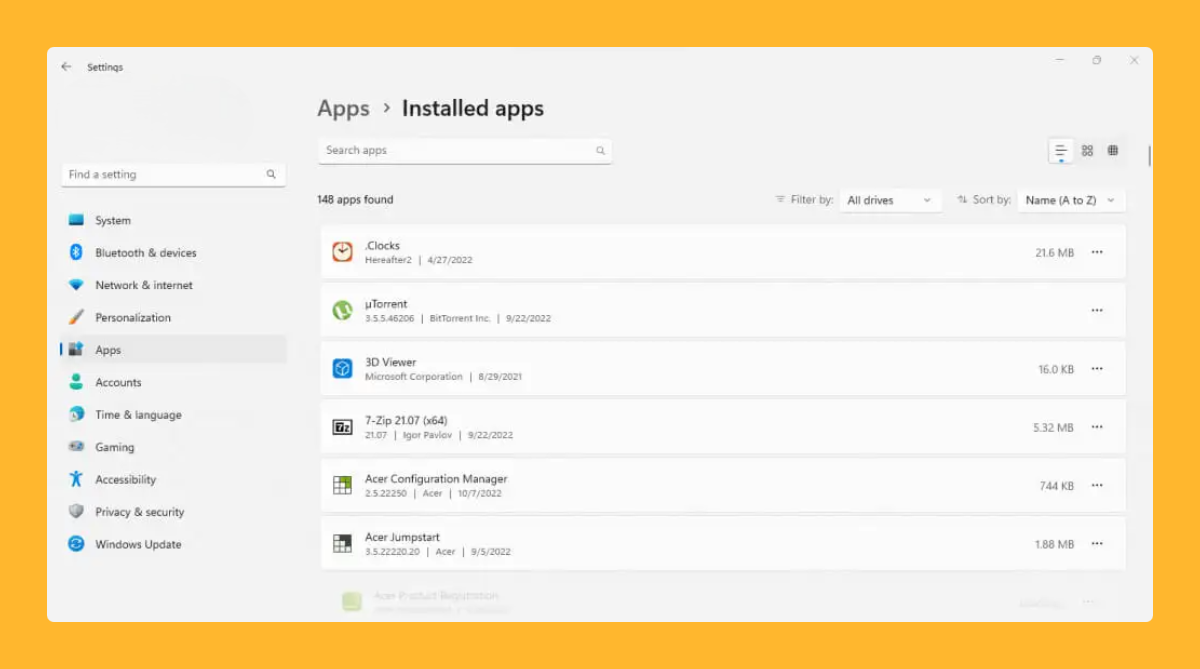Open Windows Update settings
The image size is (1200, 669).
[x=173, y=544]
